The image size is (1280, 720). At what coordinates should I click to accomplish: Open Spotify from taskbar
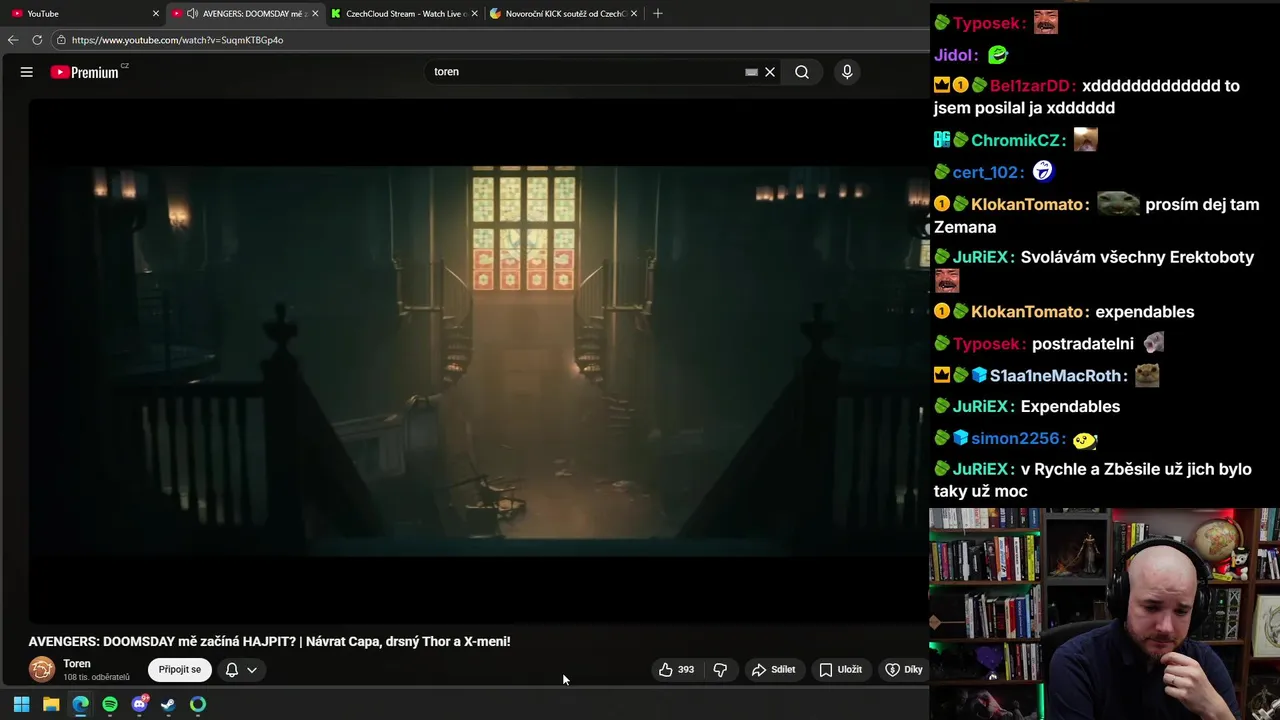tap(110, 704)
